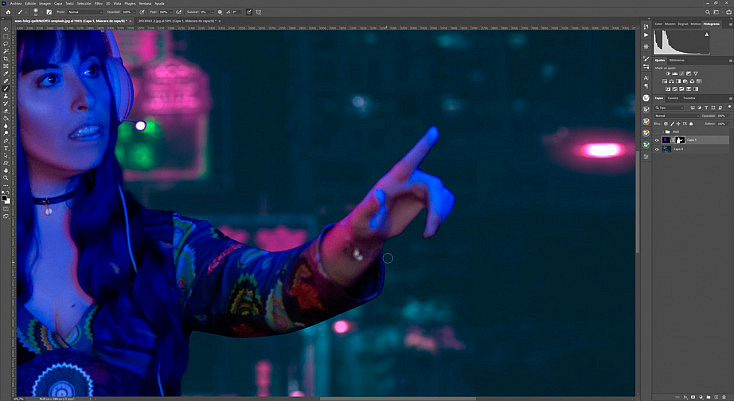Switch to second document tab
This screenshot has width=734, height=401.
pos(177,21)
